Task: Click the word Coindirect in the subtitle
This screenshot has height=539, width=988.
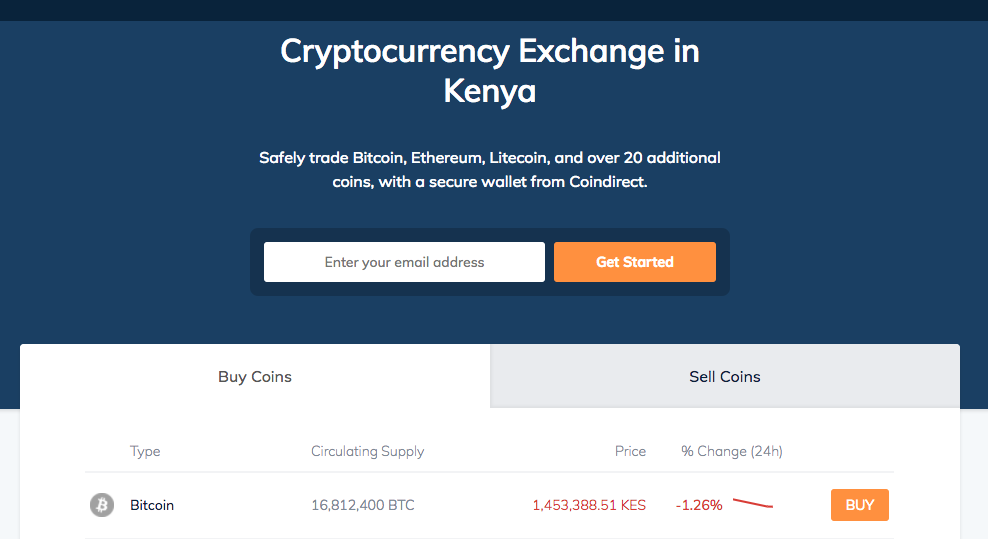Action: (x=607, y=182)
